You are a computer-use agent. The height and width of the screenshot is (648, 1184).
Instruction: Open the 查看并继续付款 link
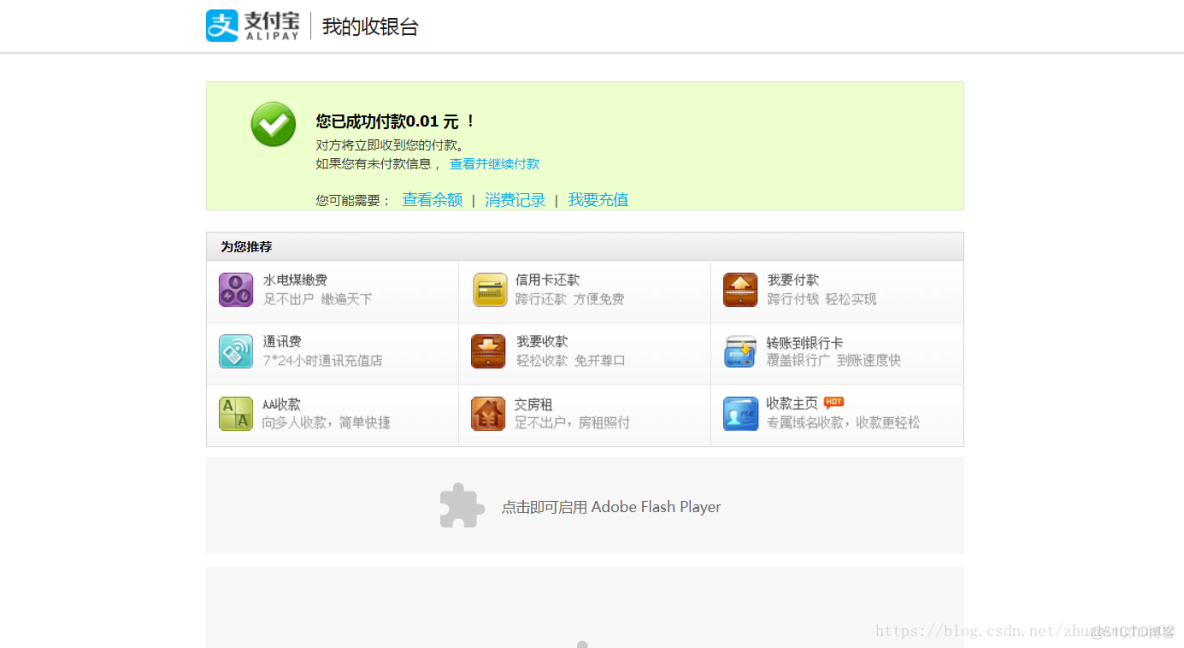(494, 163)
